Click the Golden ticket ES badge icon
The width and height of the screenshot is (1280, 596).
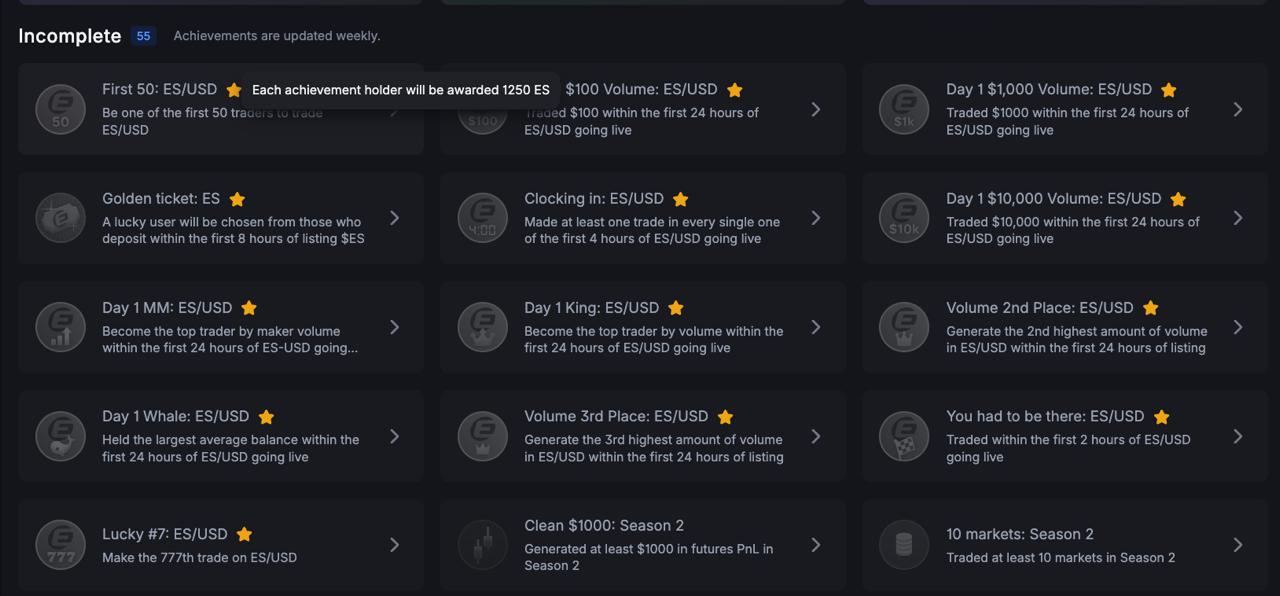pos(61,218)
